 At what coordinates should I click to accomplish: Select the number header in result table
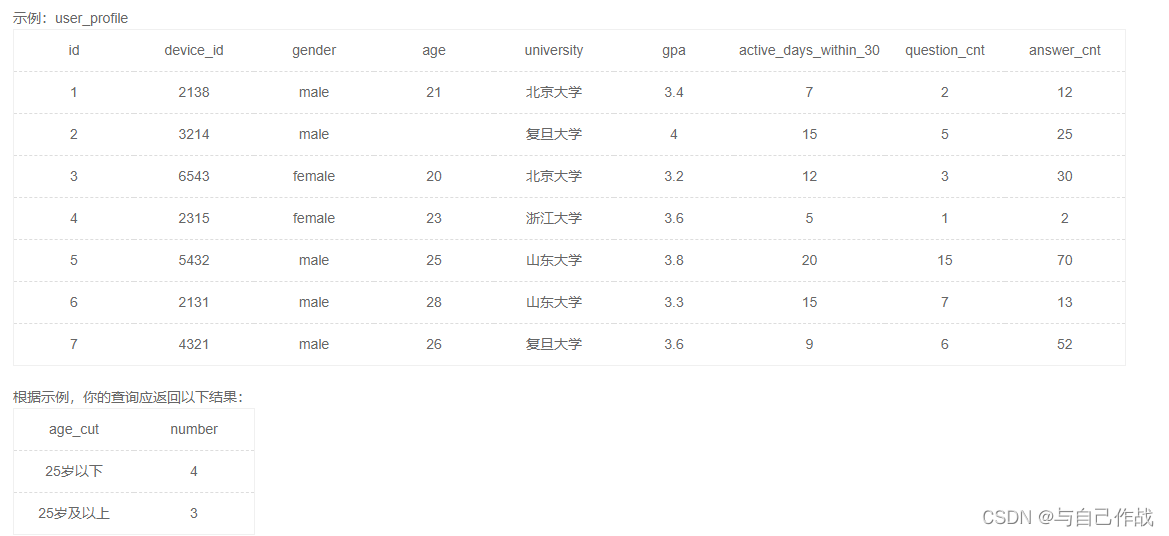point(194,429)
